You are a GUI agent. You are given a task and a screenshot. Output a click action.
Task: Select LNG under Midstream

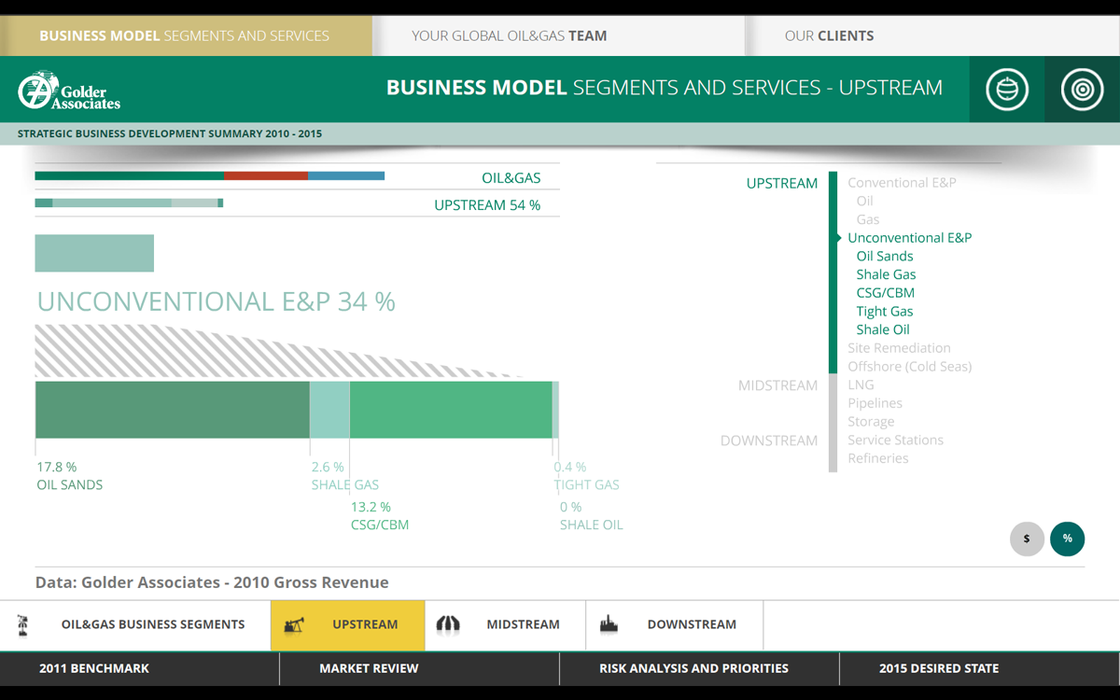(x=860, y=385)
